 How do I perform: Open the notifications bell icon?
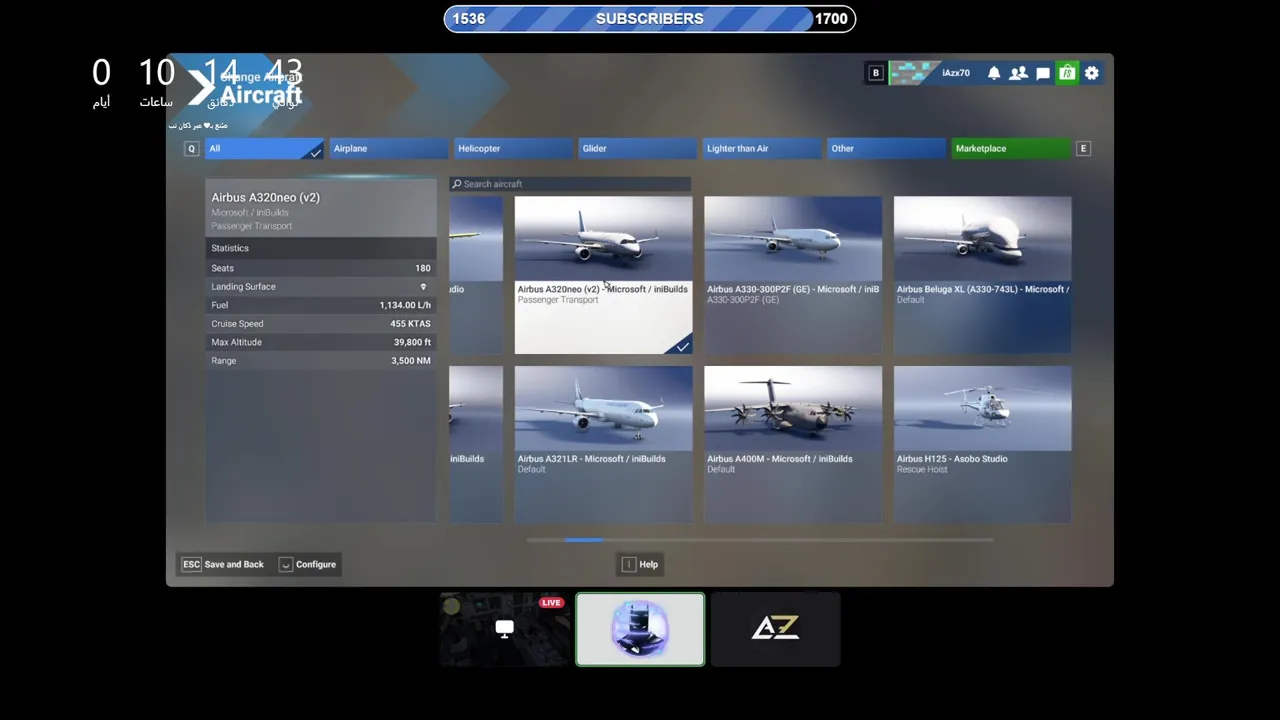point(994,73)
